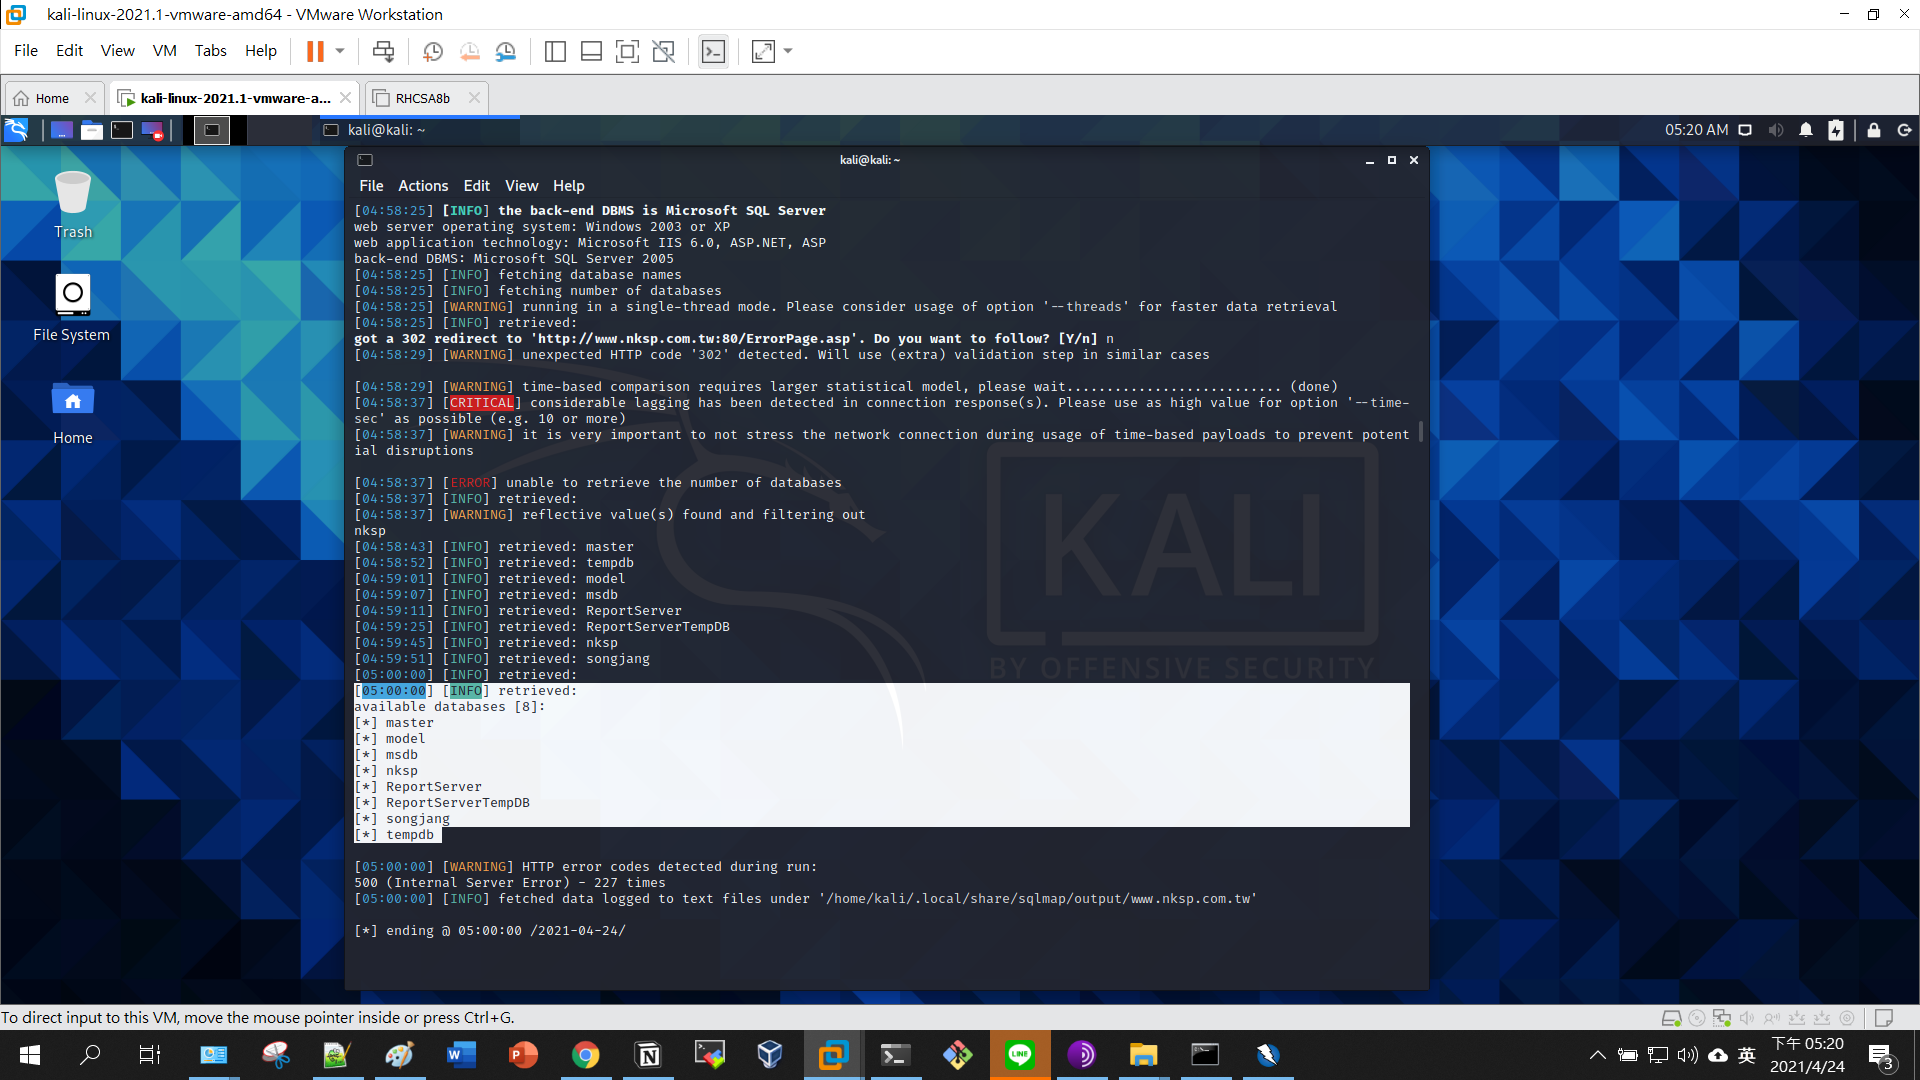The image size is (1920, 1080).
Task: Open VMware File menu
Action: [x=26, y=51]
